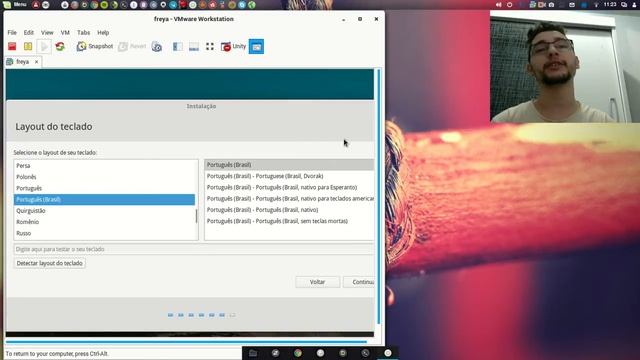Screen dimensions: 640x360
Task: Select Persa in the language list
Action: tap(104, 166)
